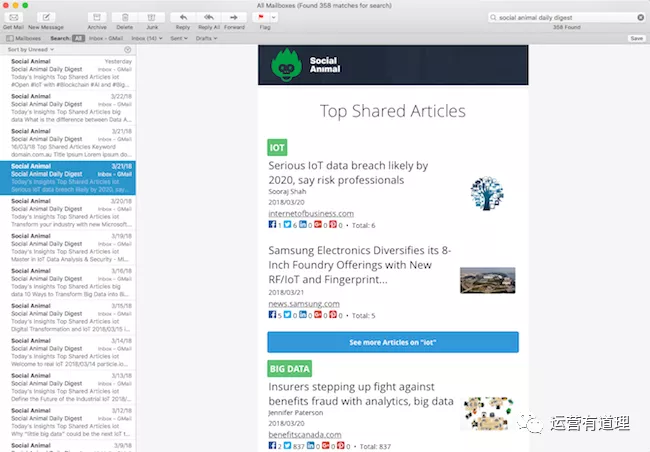Screen dimensions: 650x452
Task: Delete the selected message using trash icon
Action: coord(125,17)
